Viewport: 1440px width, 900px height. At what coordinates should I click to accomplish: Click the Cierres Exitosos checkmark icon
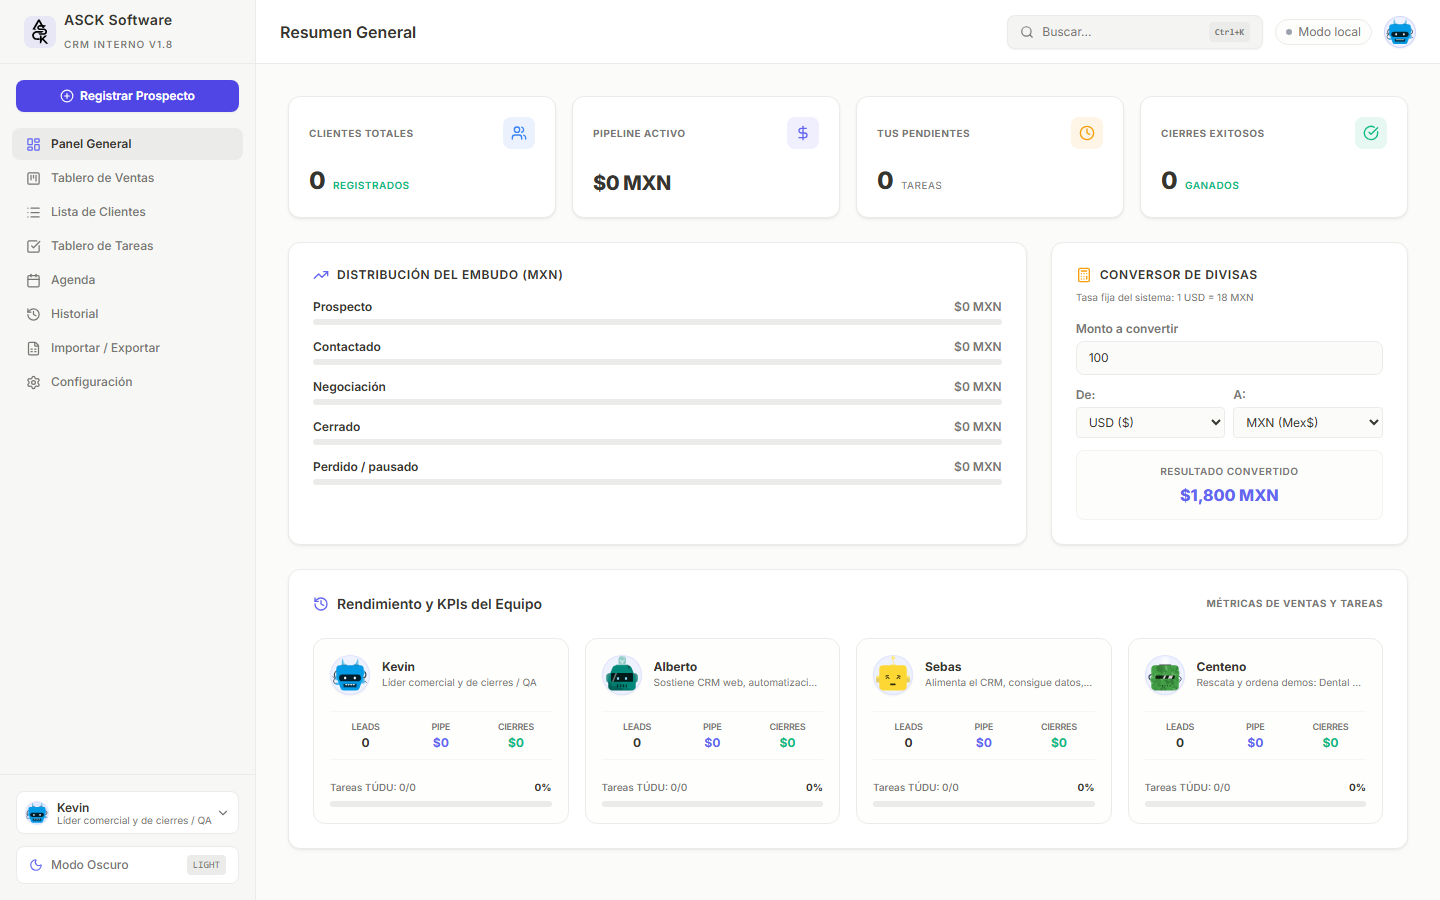click(x=1371, y=133)
